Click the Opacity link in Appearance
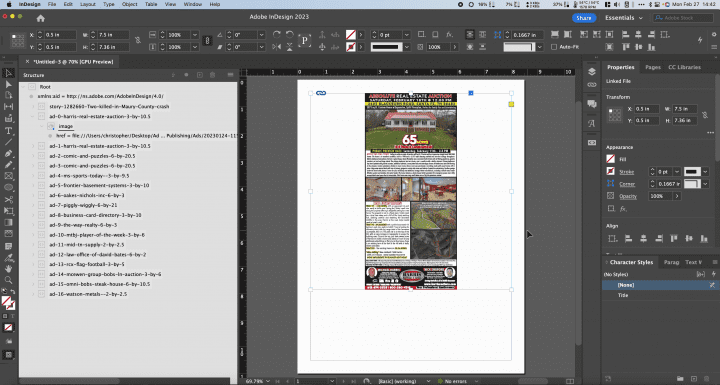The height and width of the screenshot is (385, 720). (x=628, y=196)
